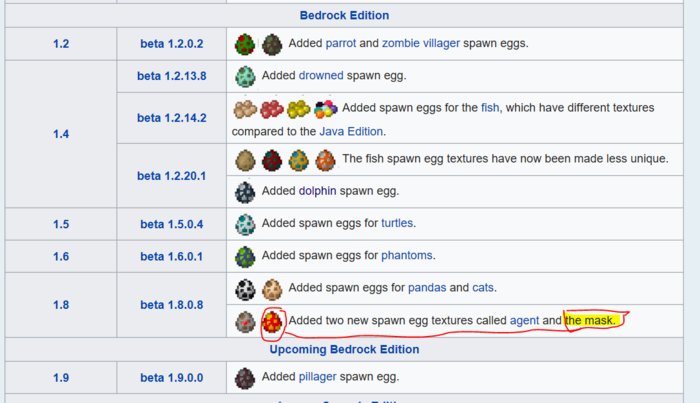Click the text 'spawn eggs.' in the 1.2 row
This screenshot has height=403, width=700.
496,43
